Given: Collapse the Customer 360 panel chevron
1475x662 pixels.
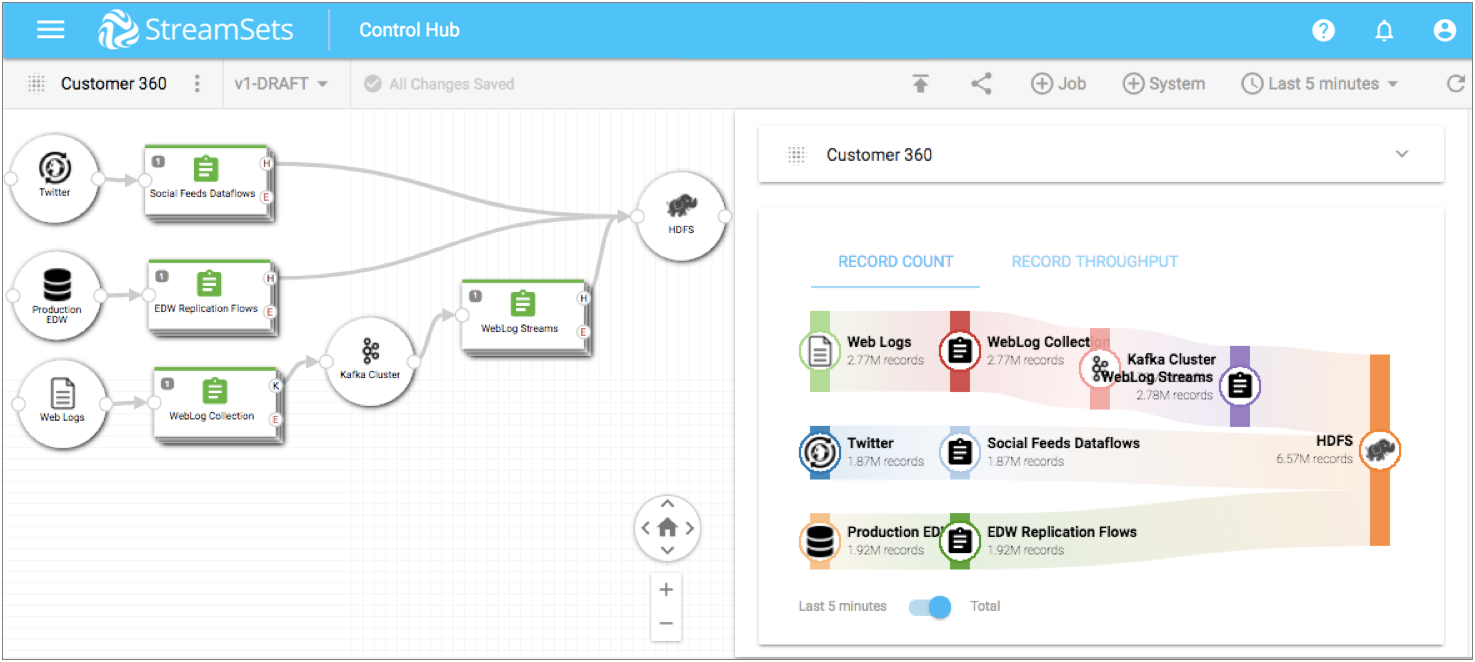Looking at the screenshot, I should [1402, 154].
